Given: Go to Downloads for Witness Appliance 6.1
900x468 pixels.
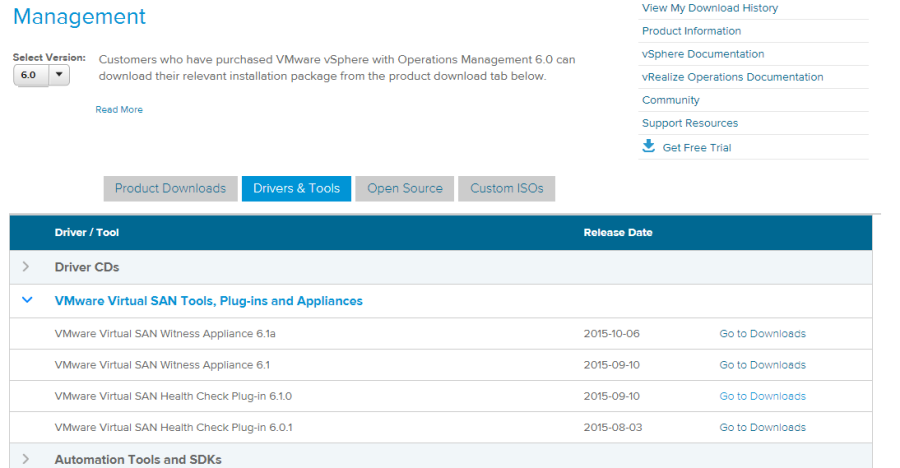Looking at the screenshot, I should tap(762, 365).
